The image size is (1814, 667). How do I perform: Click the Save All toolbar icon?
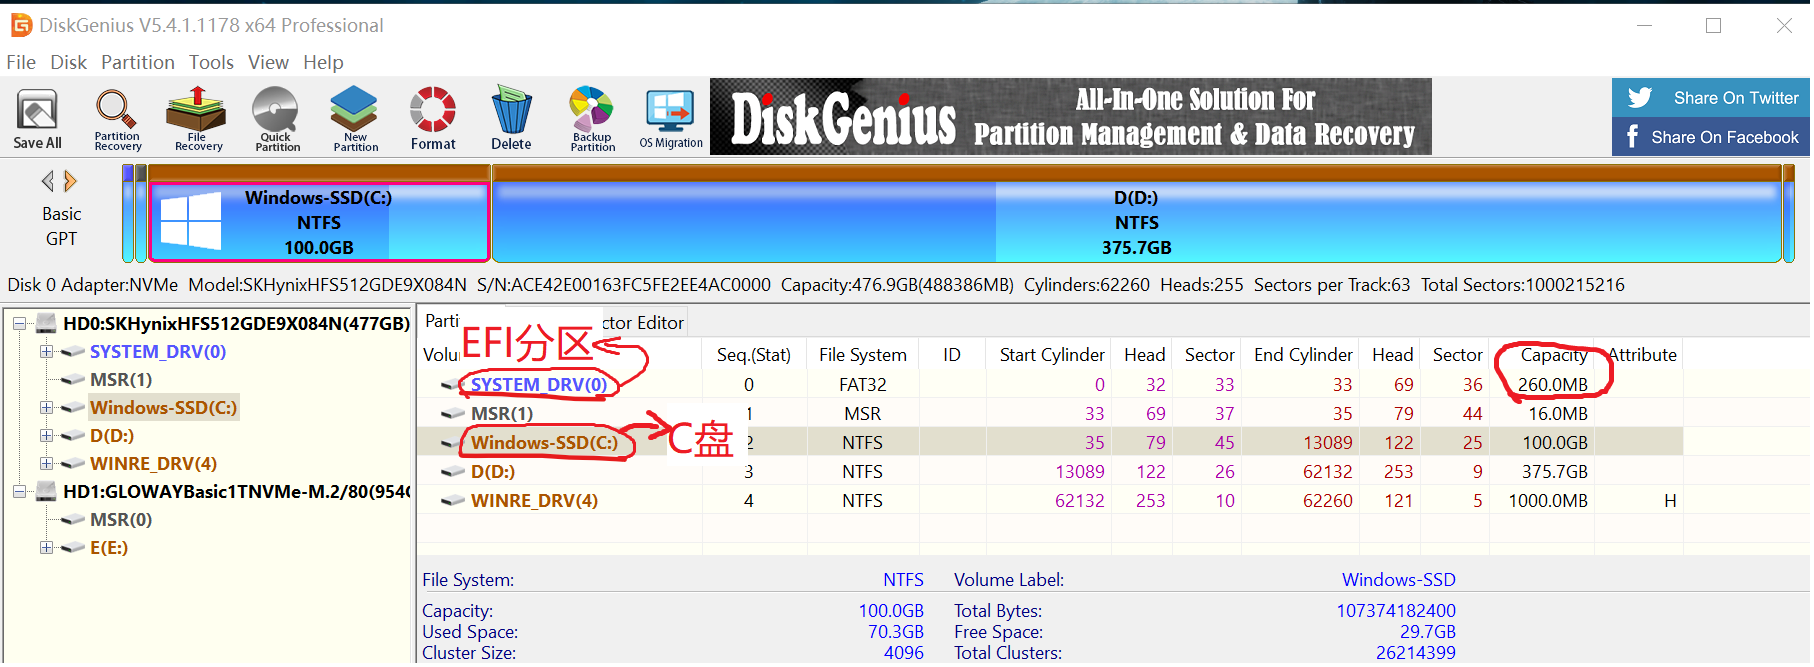(x=37, y=119)
